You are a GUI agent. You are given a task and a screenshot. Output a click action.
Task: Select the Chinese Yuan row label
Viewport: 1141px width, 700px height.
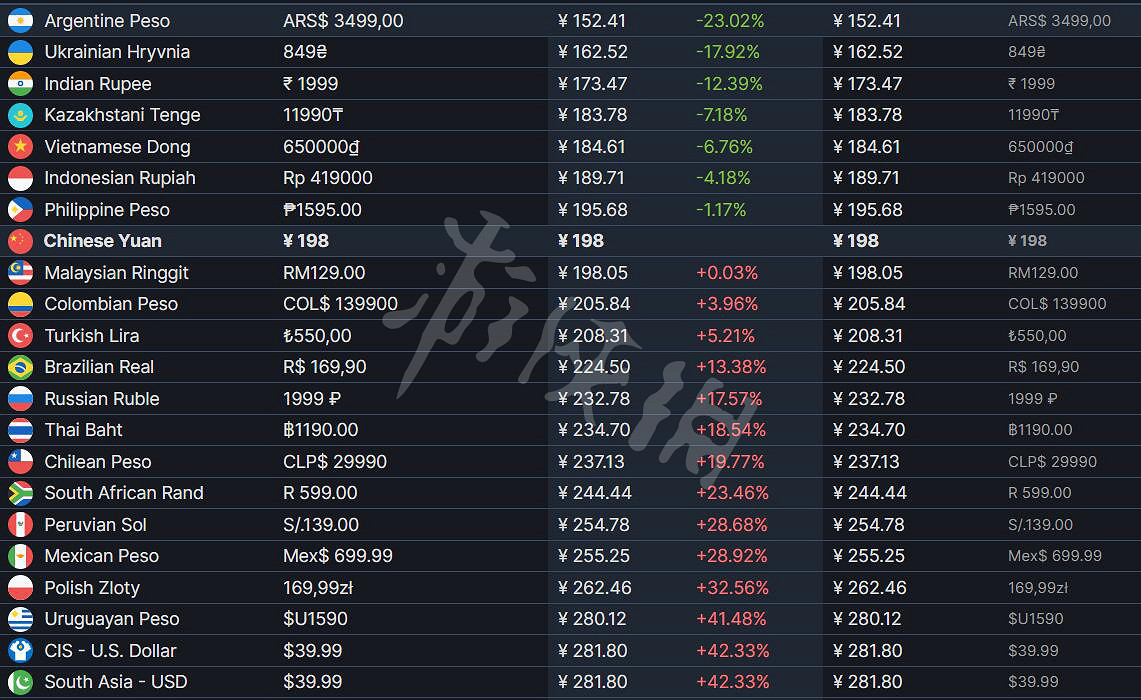(102, 241)
